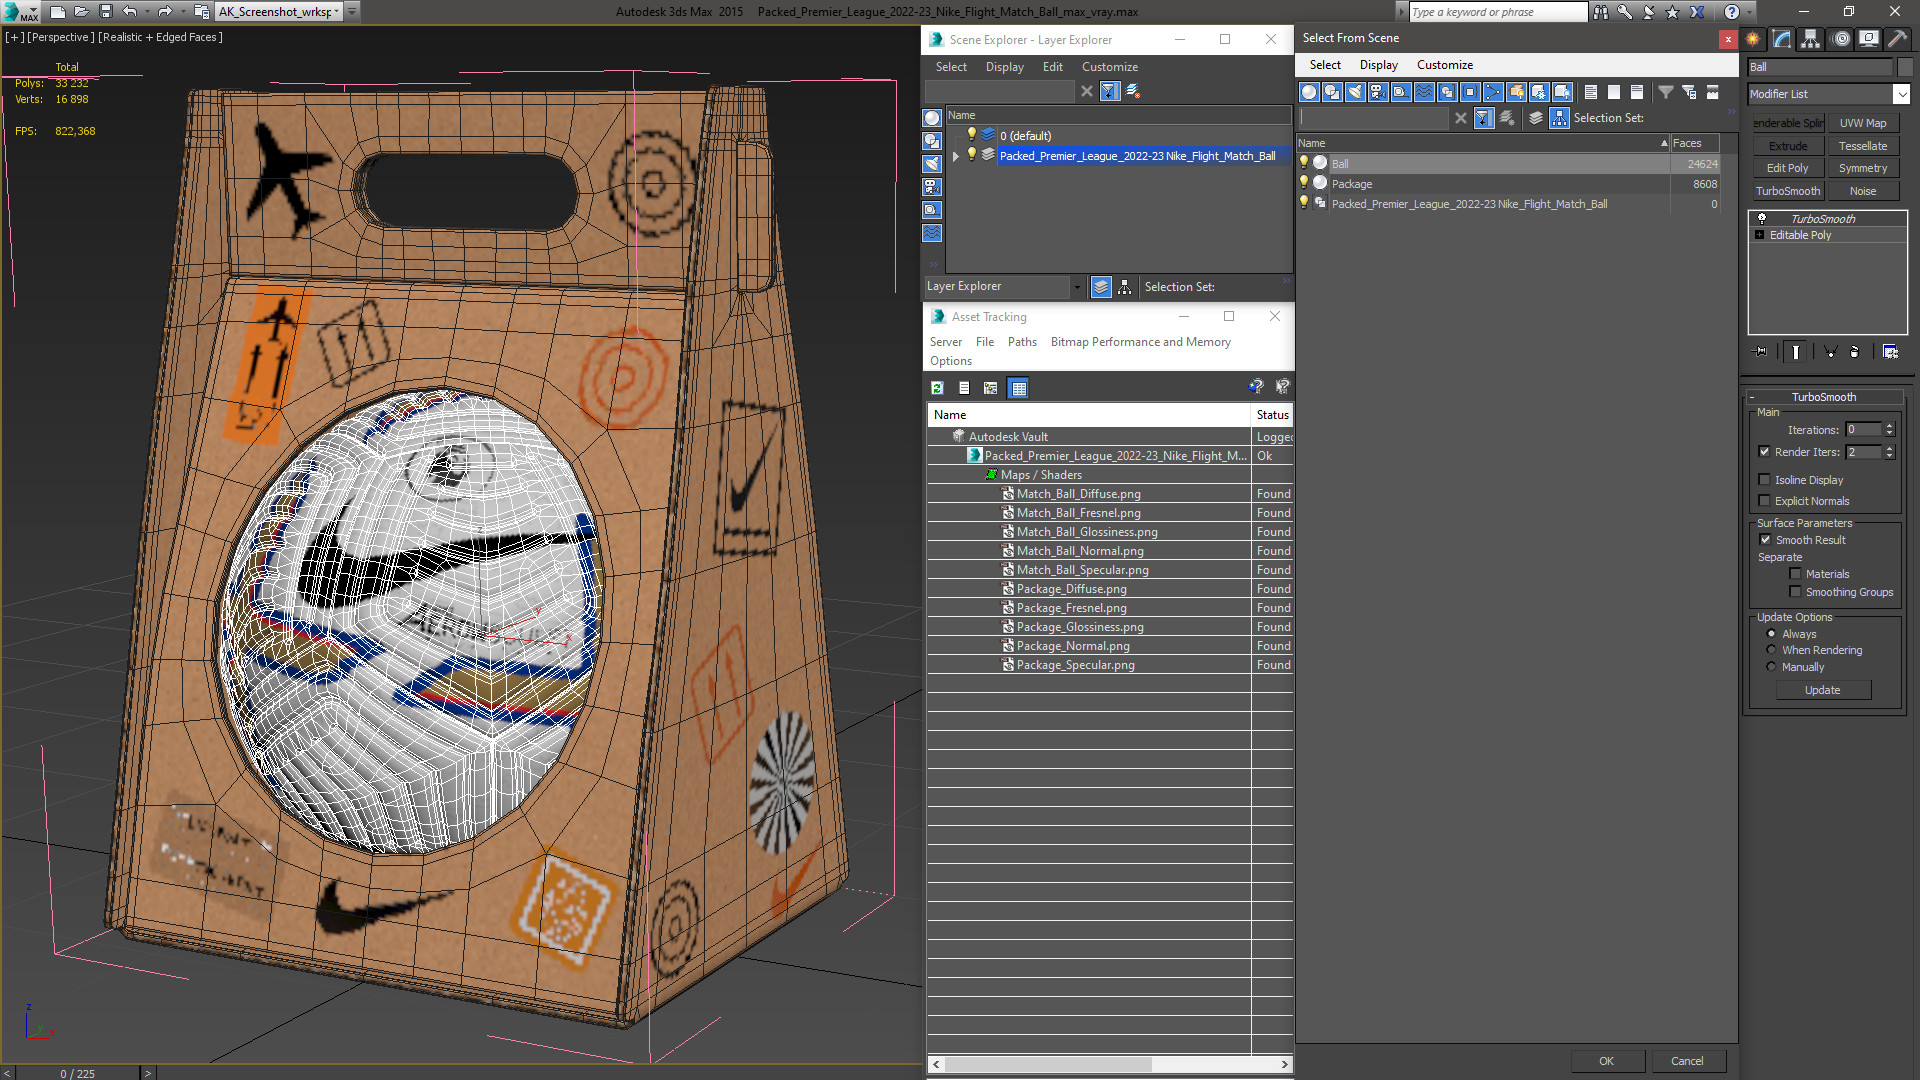
Task: Open Edit menu in Scene Explorer
Action: [1052, 67]
